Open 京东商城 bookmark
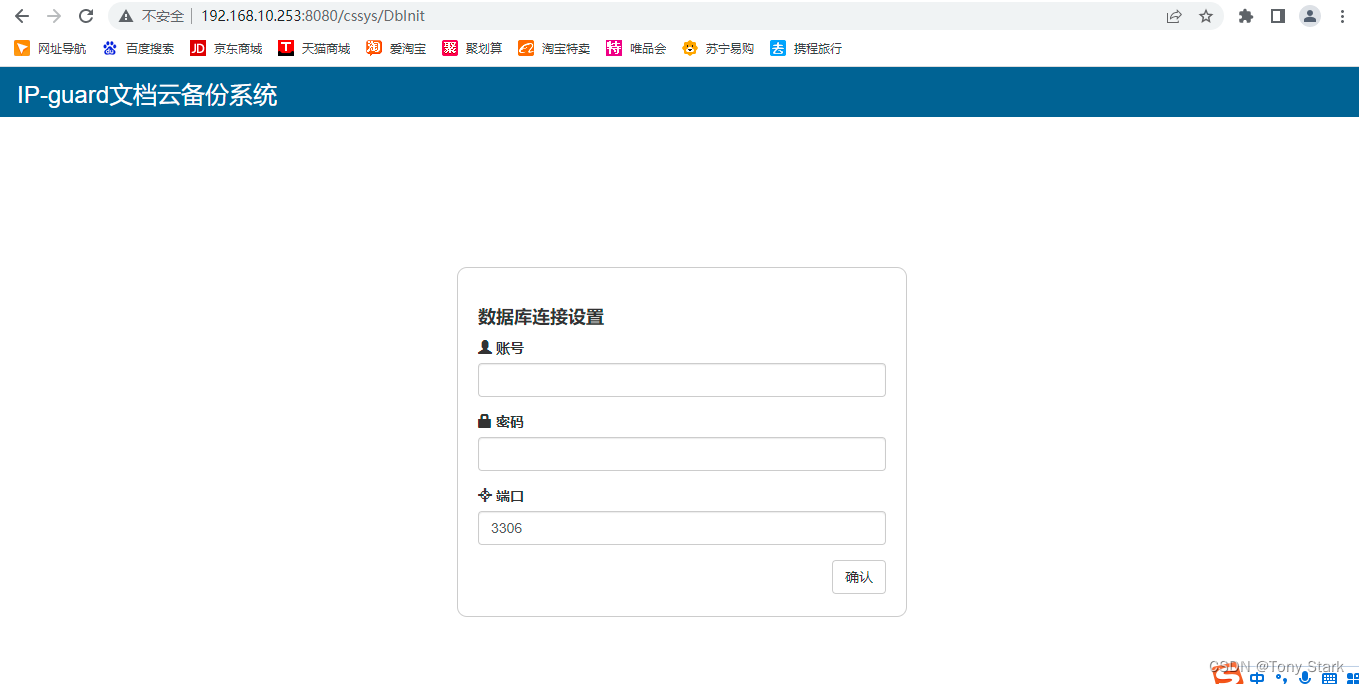Viewport: 1359px width, 684px height. [x=227, y=48]
